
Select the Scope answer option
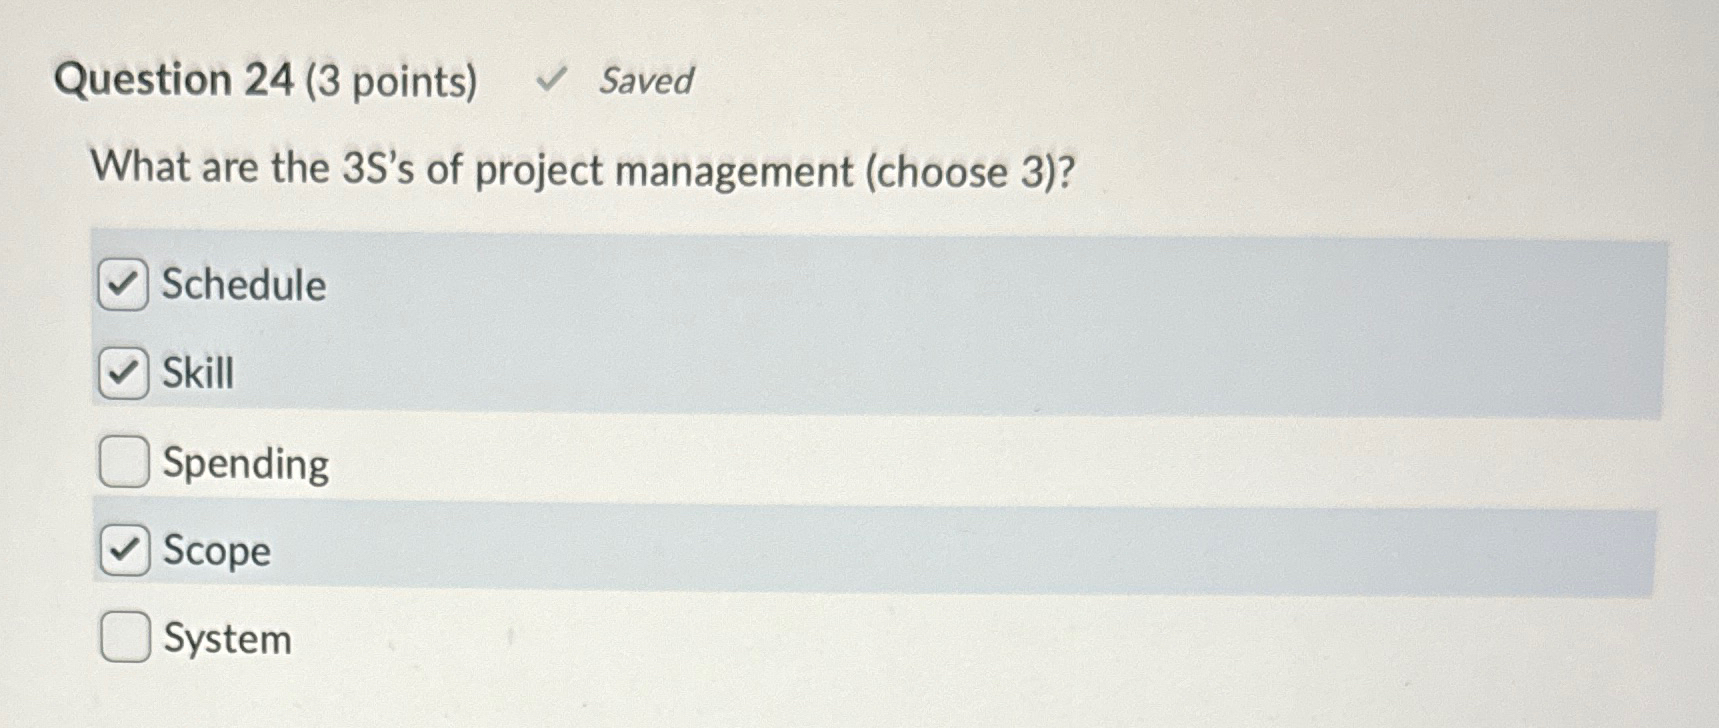pos(215,549)
